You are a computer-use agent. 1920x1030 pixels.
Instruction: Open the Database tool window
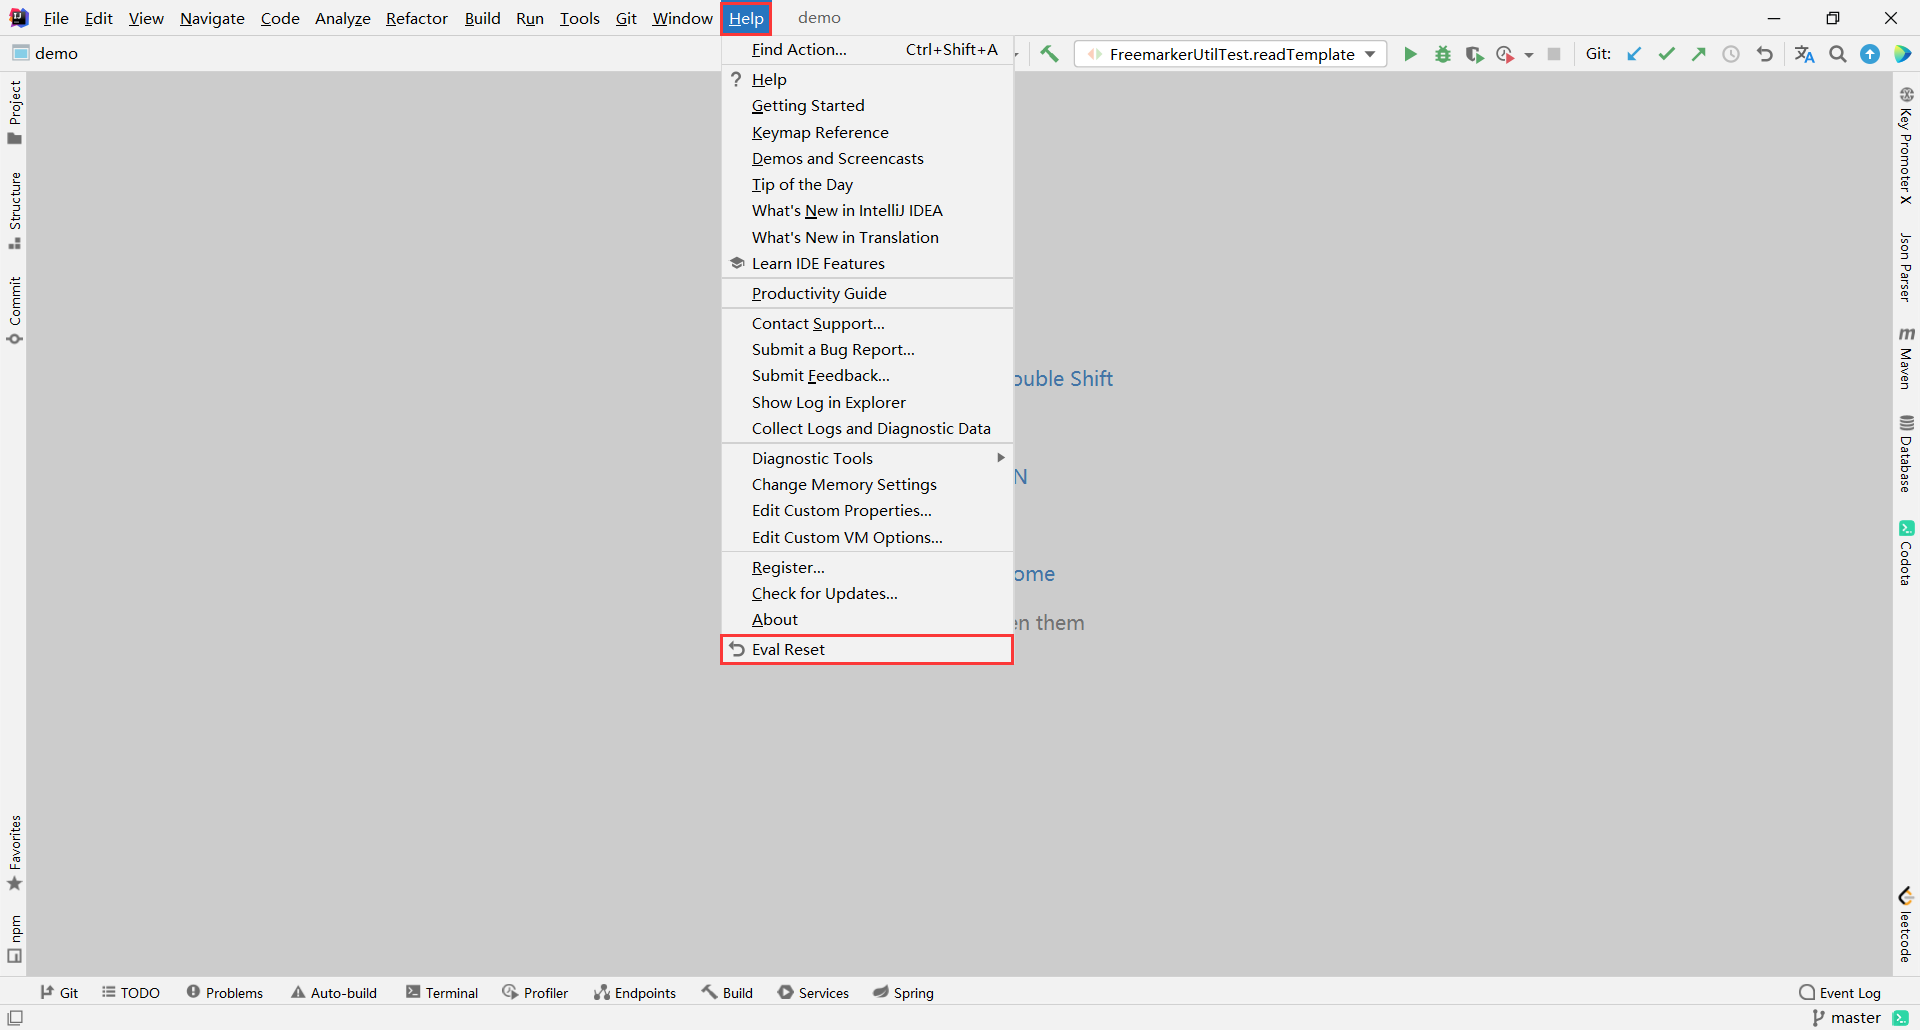click(x=1906, y=454)
